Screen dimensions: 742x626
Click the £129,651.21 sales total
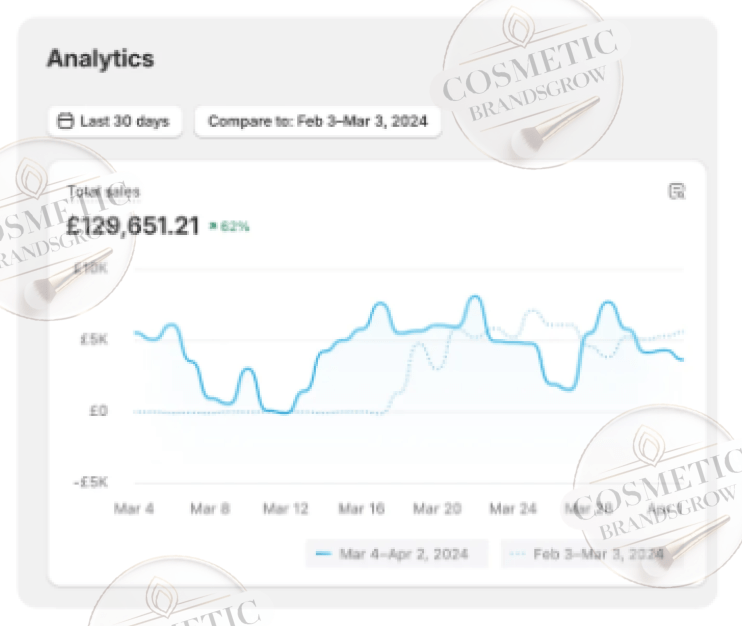pos(133,226)
